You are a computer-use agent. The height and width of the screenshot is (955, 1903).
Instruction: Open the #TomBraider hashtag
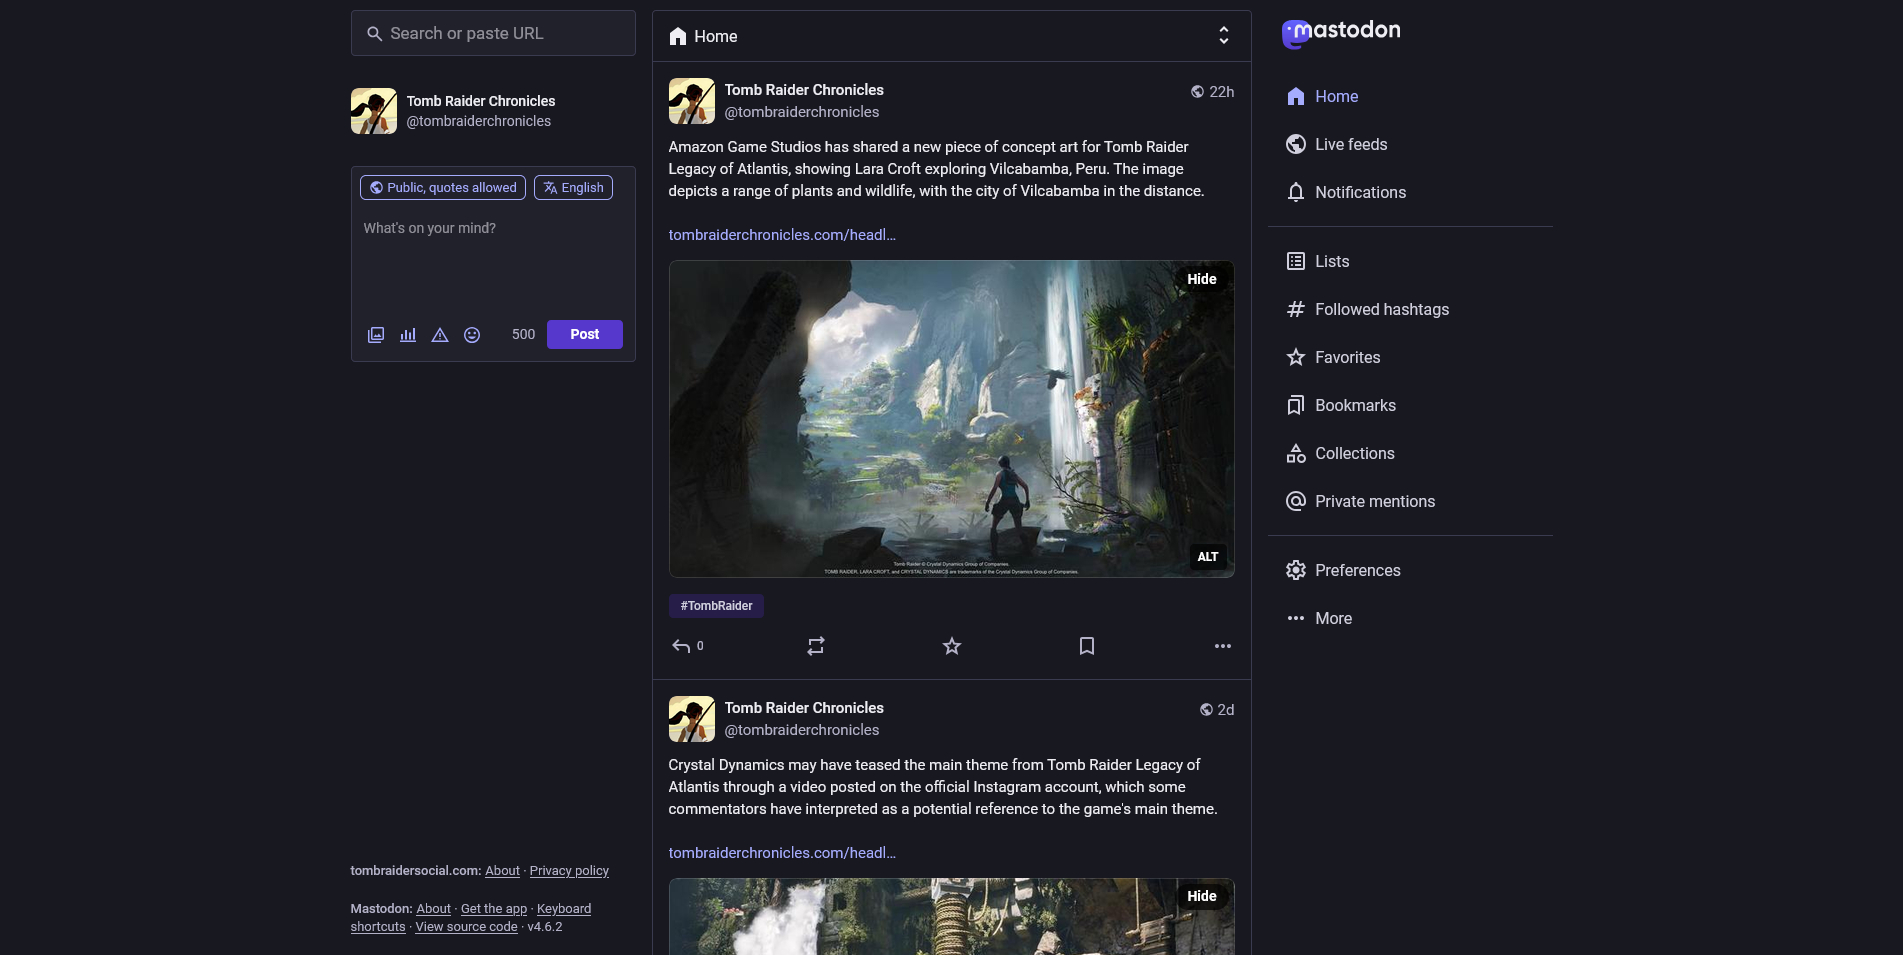716,606
